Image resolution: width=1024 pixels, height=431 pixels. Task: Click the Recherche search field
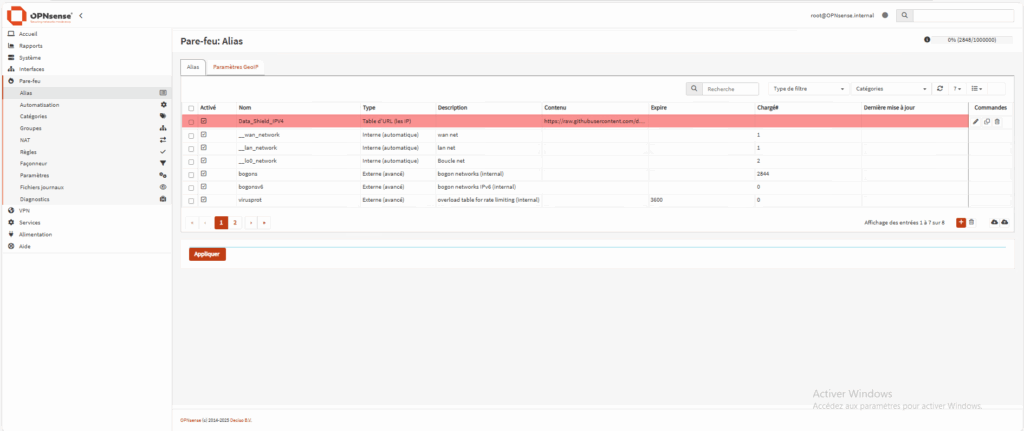(x=731, y=89)
